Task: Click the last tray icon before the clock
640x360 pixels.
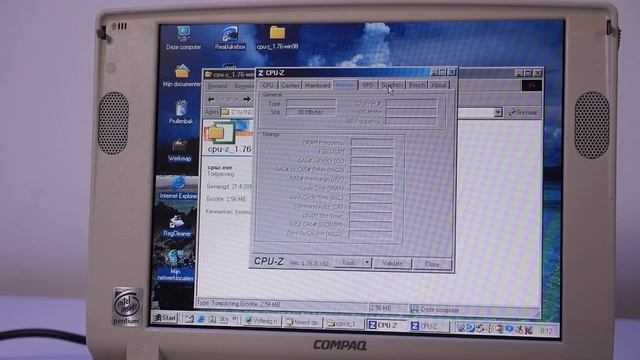Action: tap(528, 329)
